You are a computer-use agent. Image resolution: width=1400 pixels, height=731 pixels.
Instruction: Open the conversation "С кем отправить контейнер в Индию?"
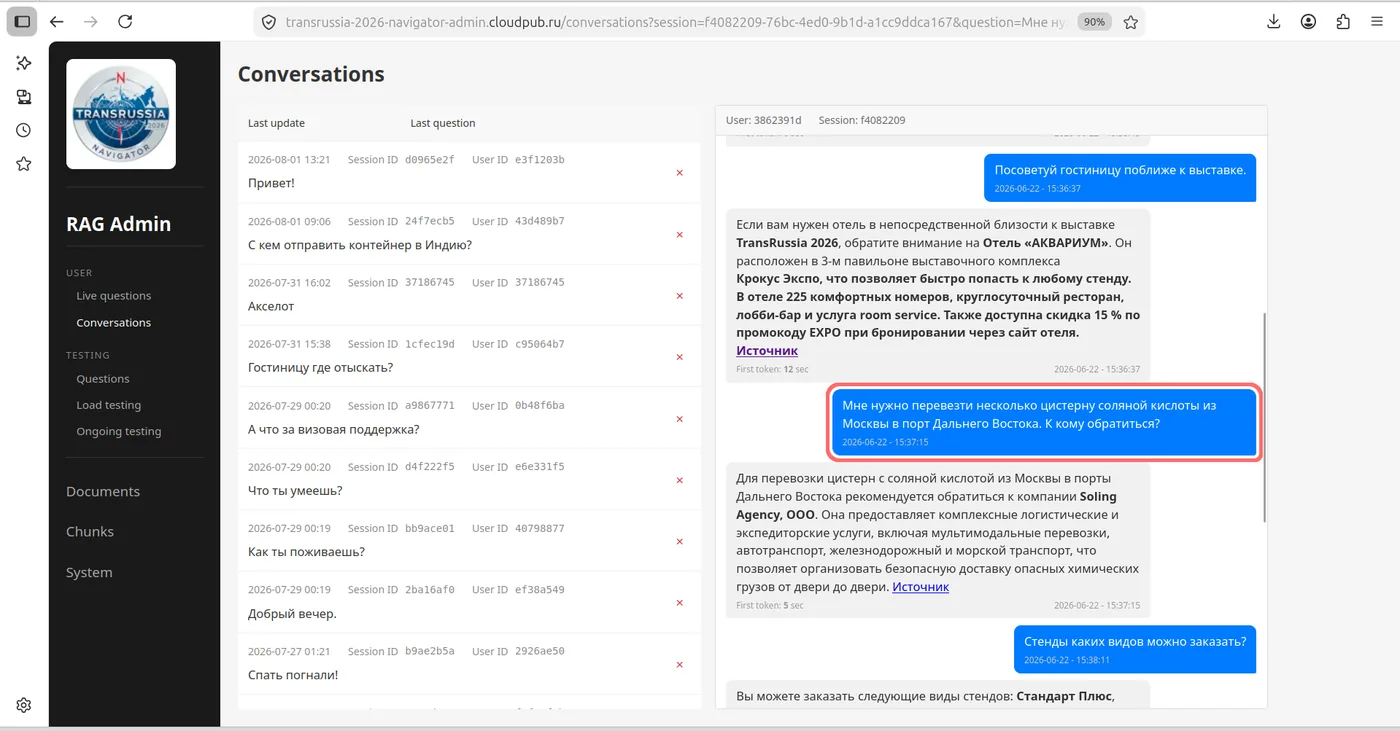point(469,235)
